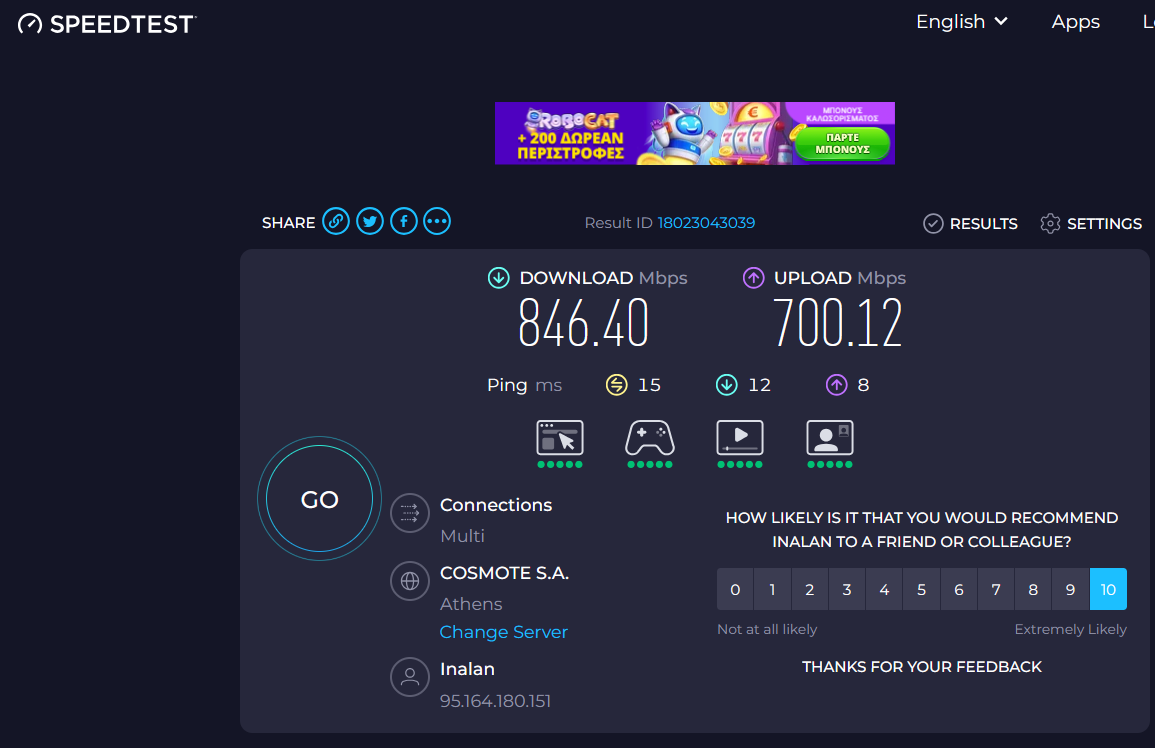1155x748 pixels.
Task: Click the Speedtest logo
Action: click(x=107, y=24)
